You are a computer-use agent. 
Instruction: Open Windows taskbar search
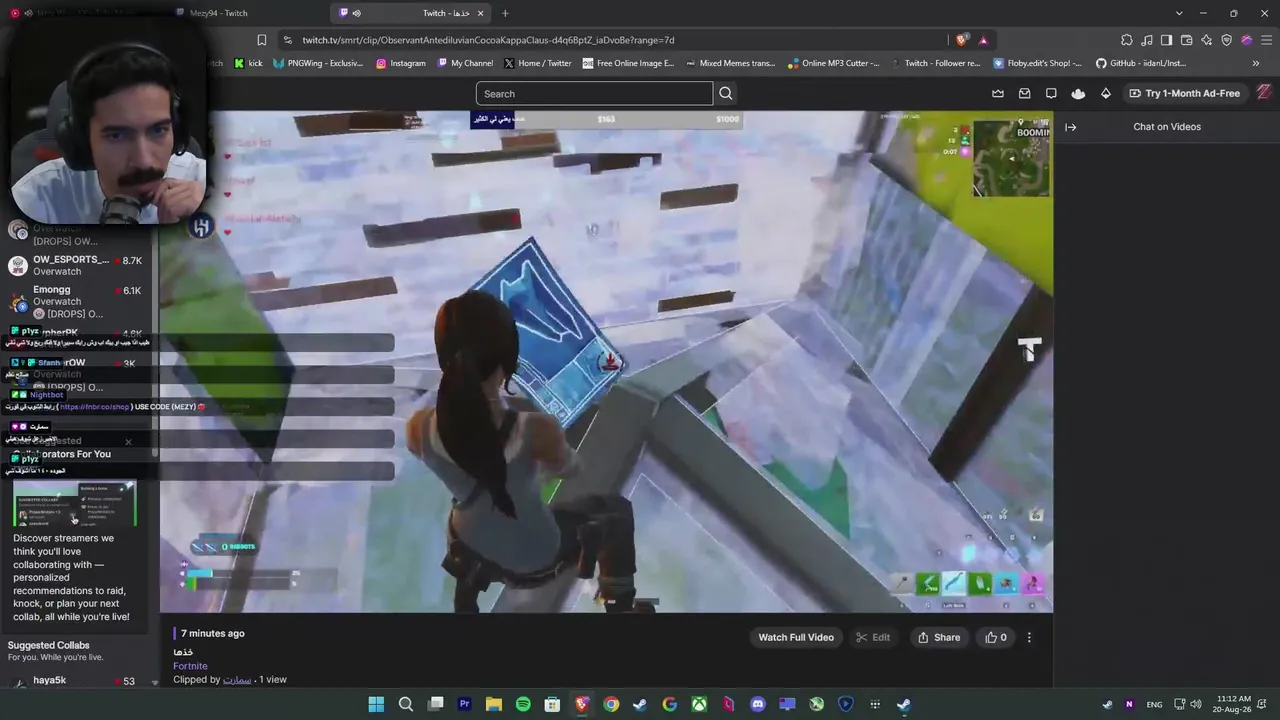click(x=406, y=704)
